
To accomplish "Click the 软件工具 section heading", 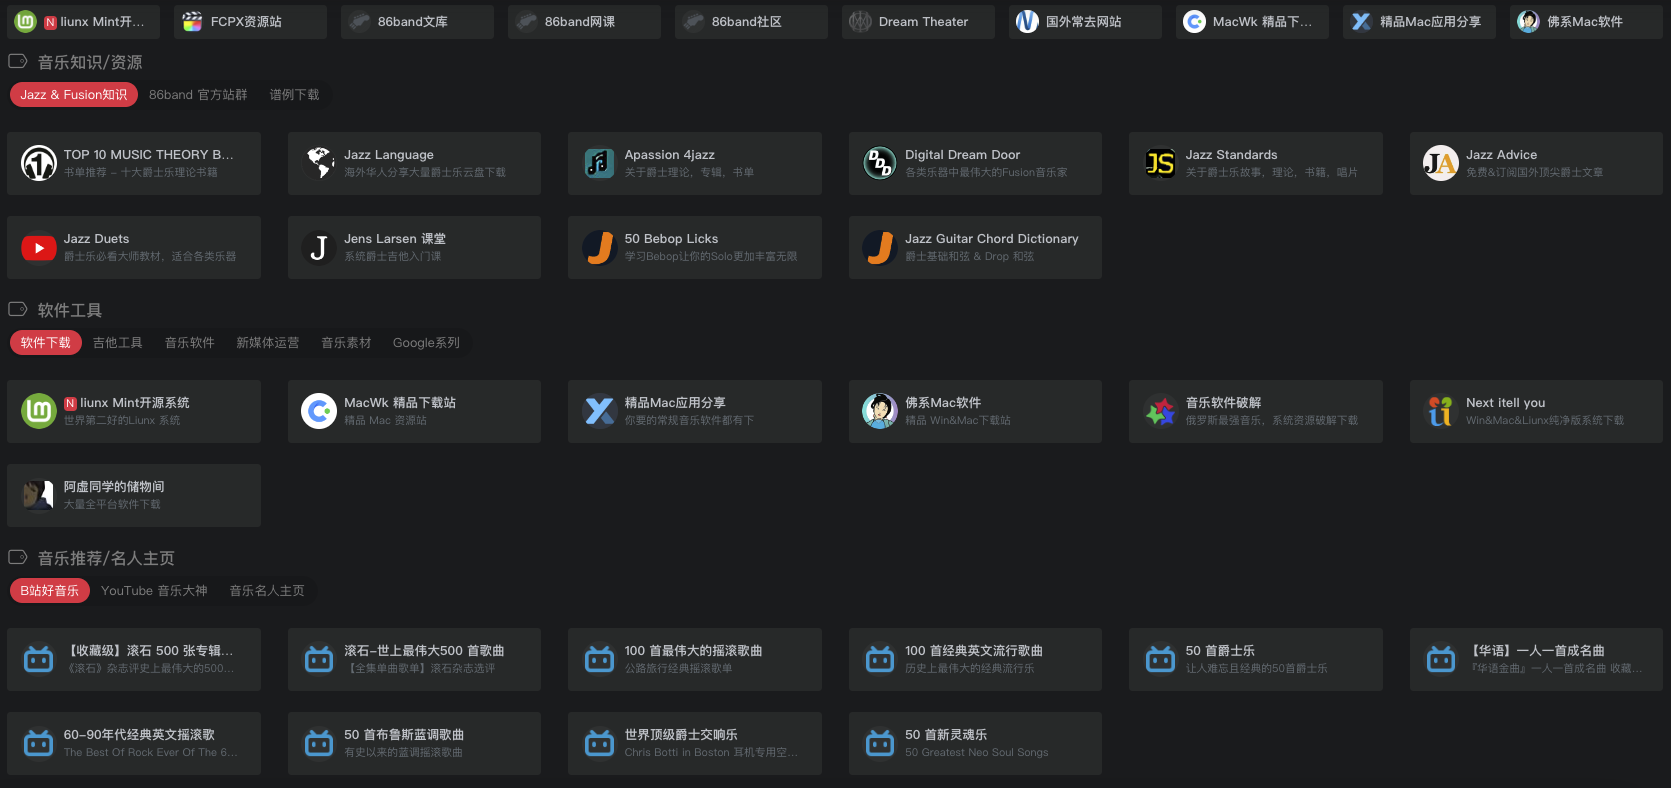I will click(70, 310).
